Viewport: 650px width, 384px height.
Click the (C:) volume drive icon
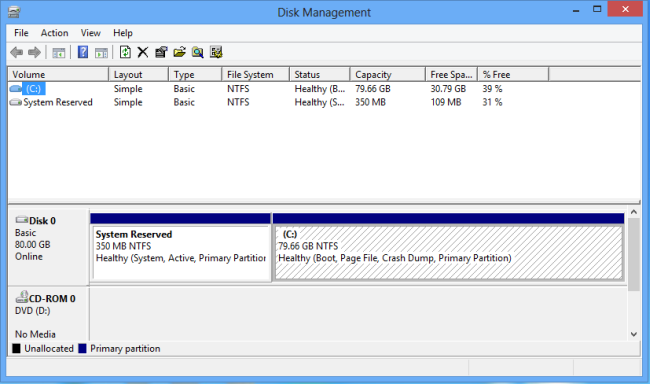16,88
